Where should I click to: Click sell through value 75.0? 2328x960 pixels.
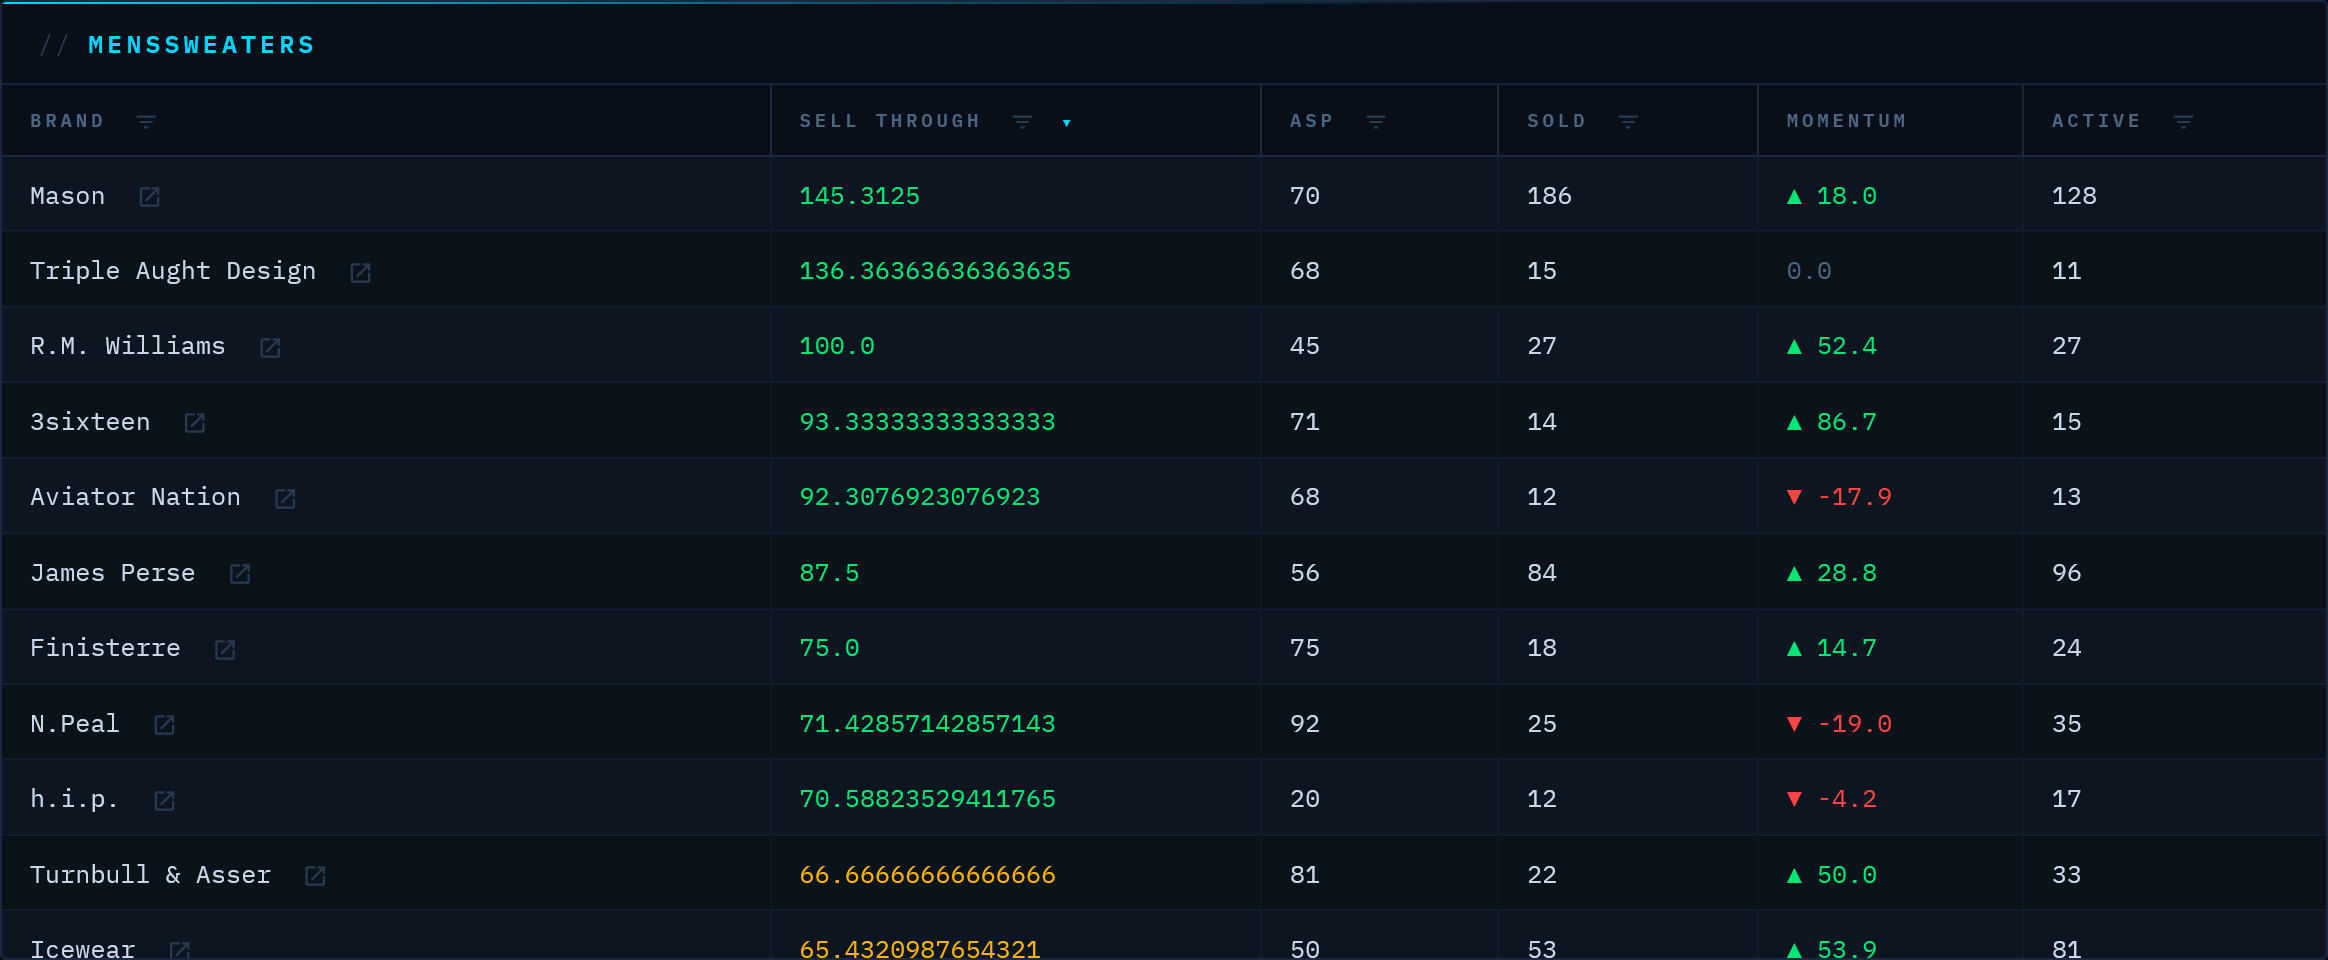coord(829,648)
